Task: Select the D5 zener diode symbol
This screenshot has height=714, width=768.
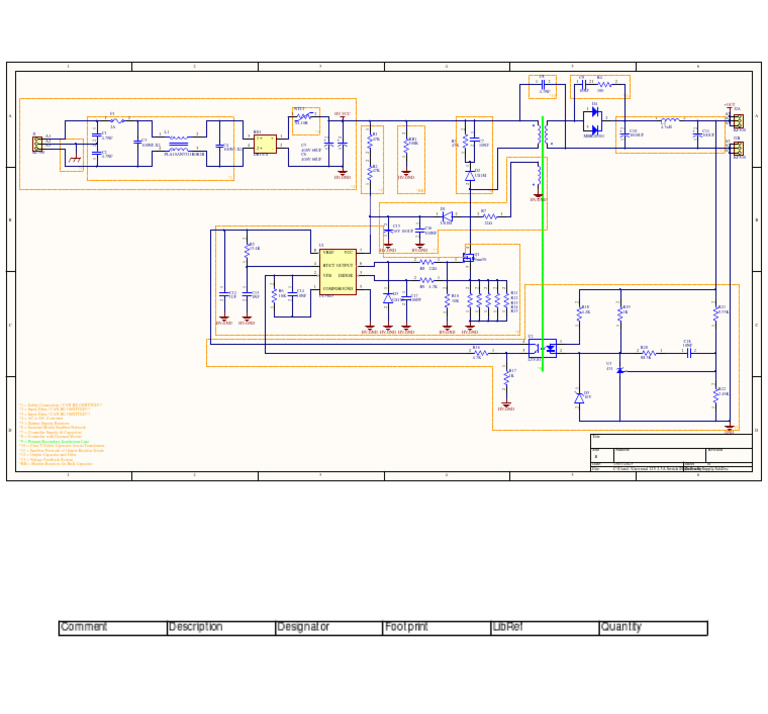Action: 579,398
